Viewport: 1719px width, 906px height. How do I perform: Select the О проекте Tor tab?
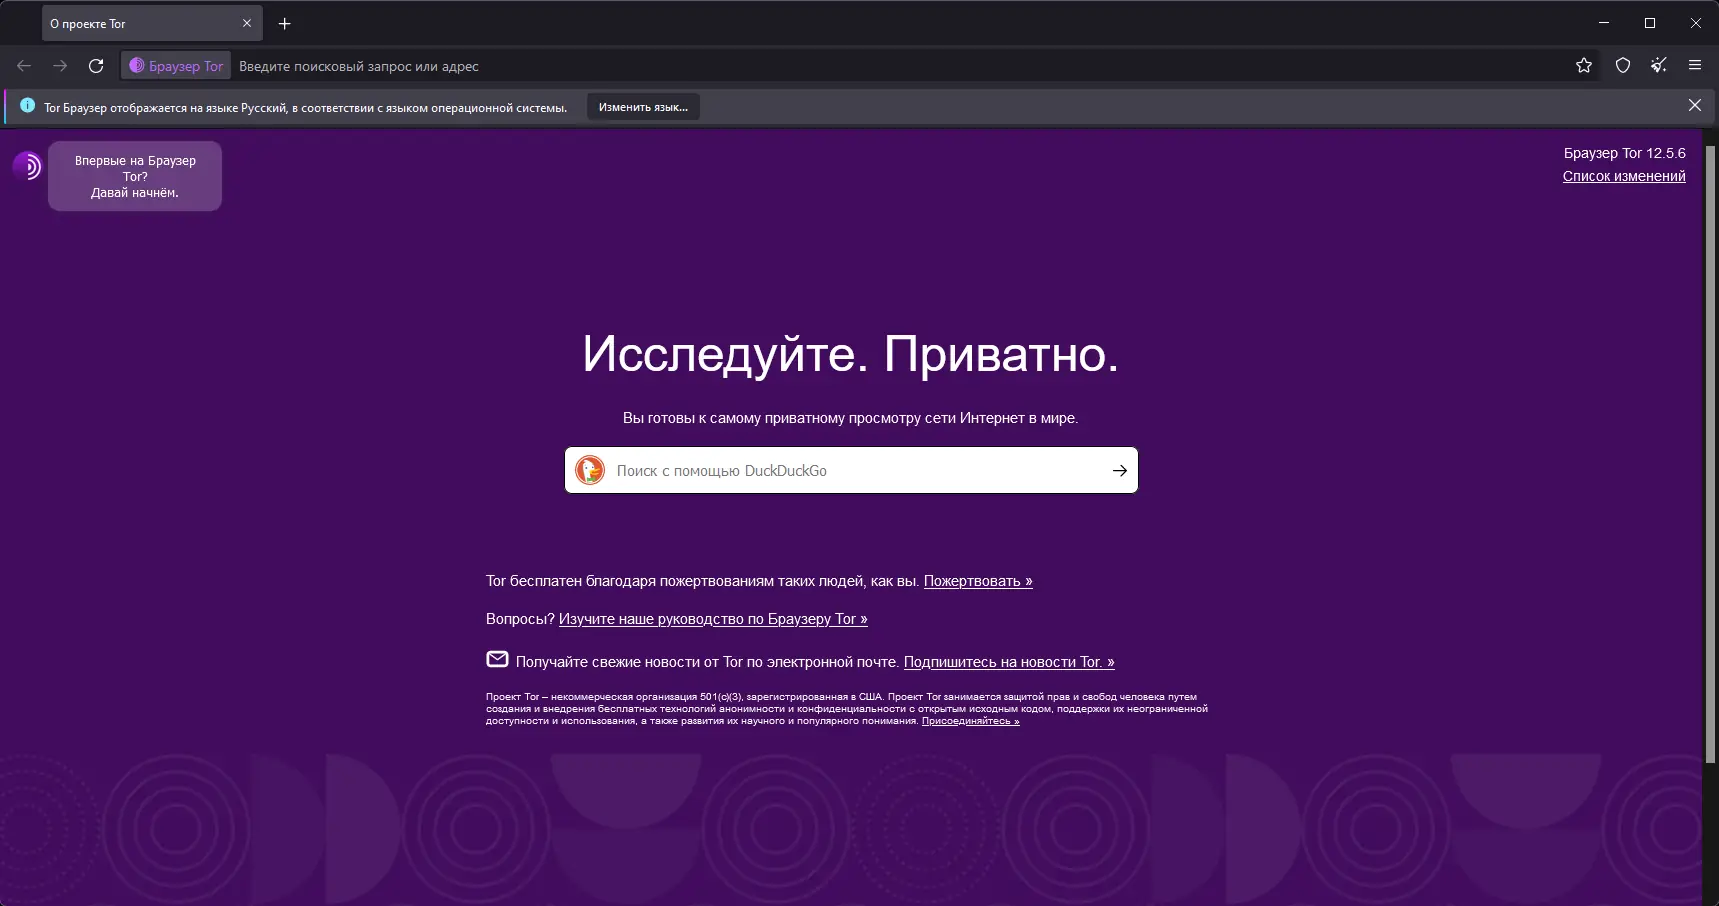tap(152, 24)
